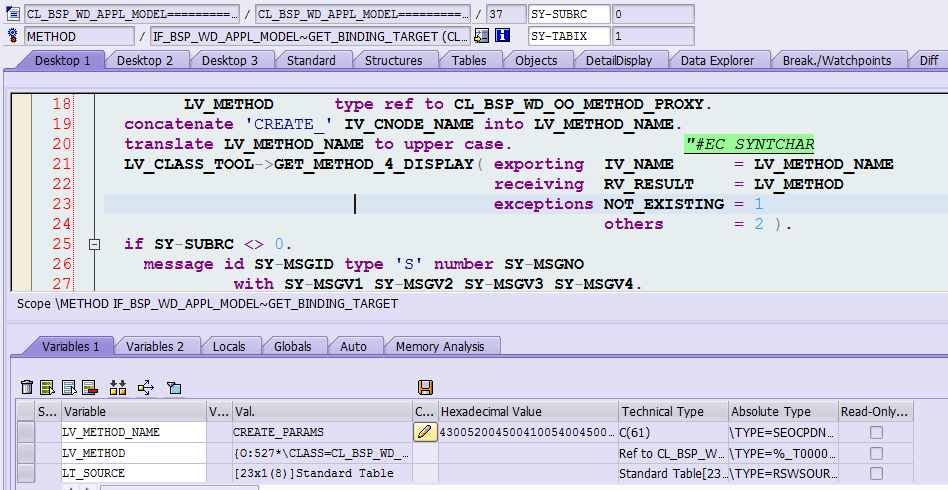Click the blue branching arrow services icon
Image resolution: width=948 pixels, height=490 pixels.
click(x=146, y=387)
